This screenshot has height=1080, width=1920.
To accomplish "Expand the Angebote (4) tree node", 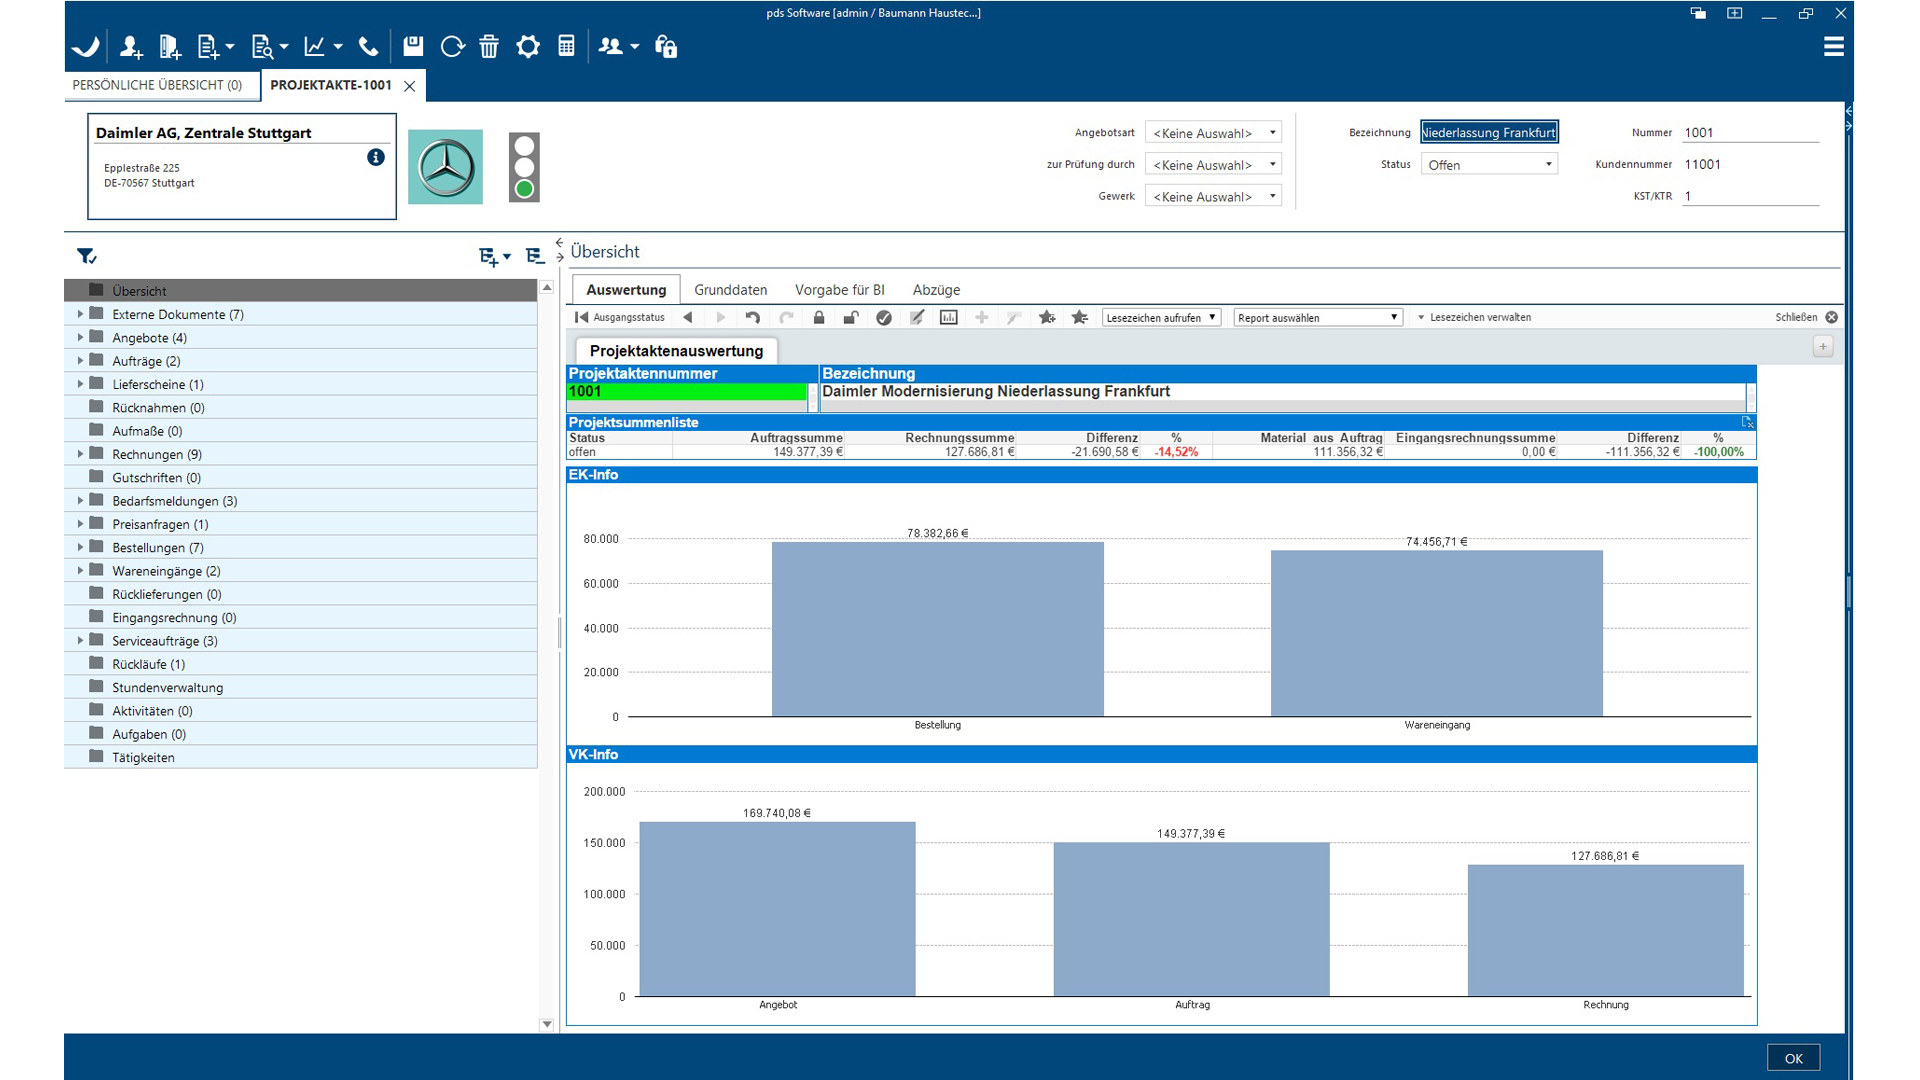I will pos(80,338).
